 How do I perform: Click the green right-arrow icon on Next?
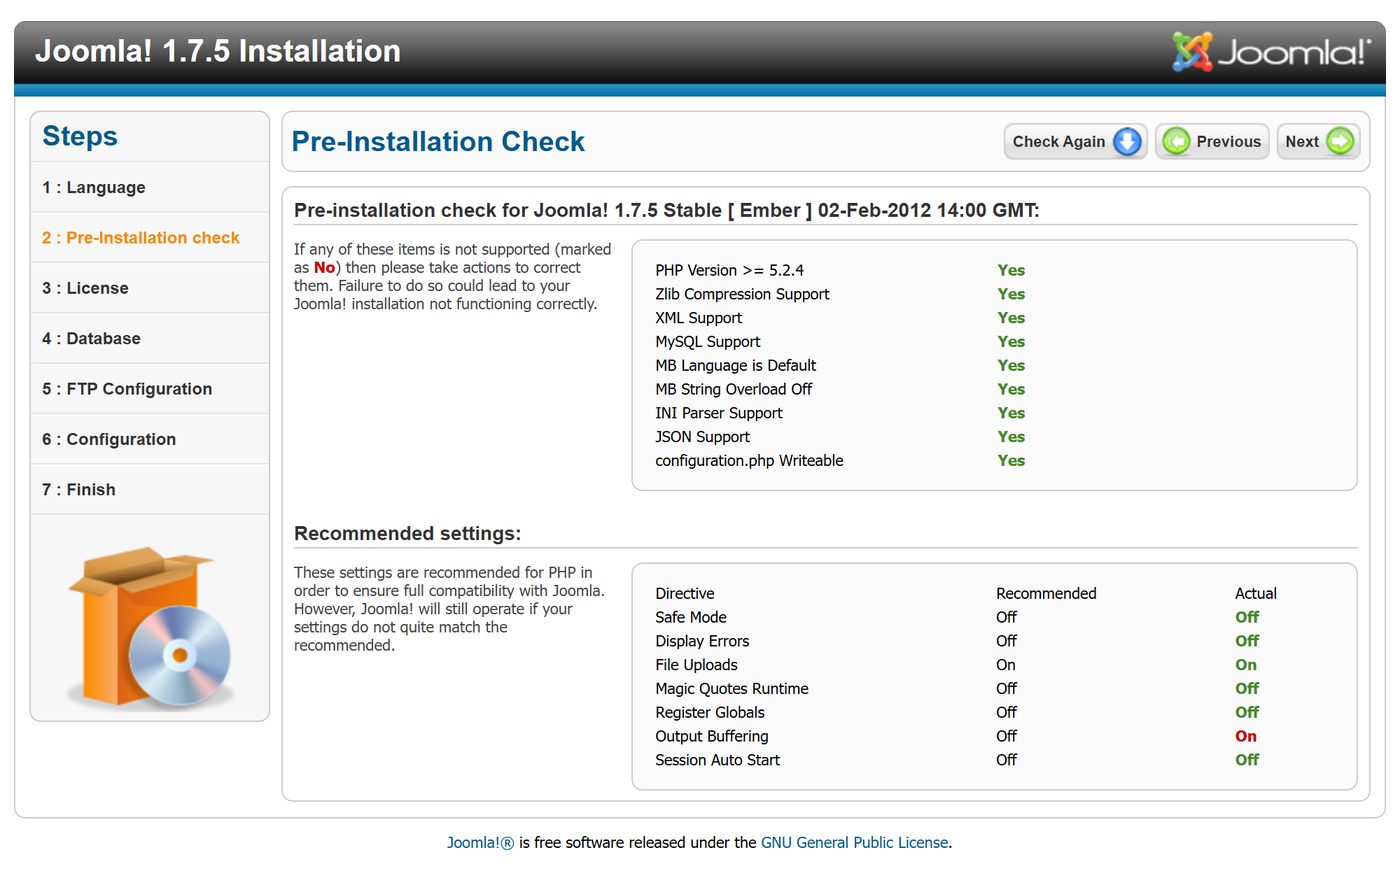coord(1340,142)
